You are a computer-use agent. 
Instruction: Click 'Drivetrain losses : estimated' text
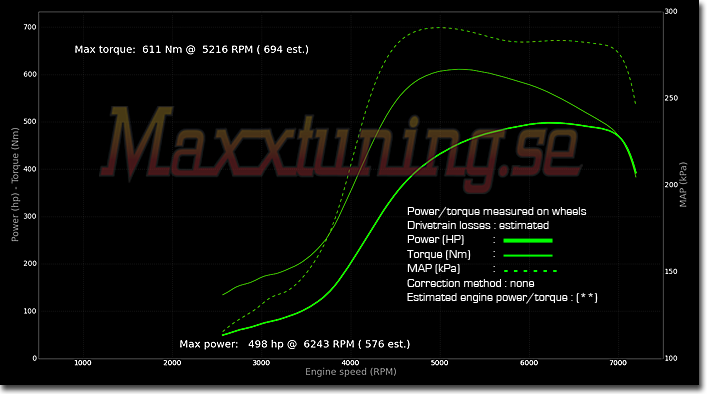coord(478,225)
